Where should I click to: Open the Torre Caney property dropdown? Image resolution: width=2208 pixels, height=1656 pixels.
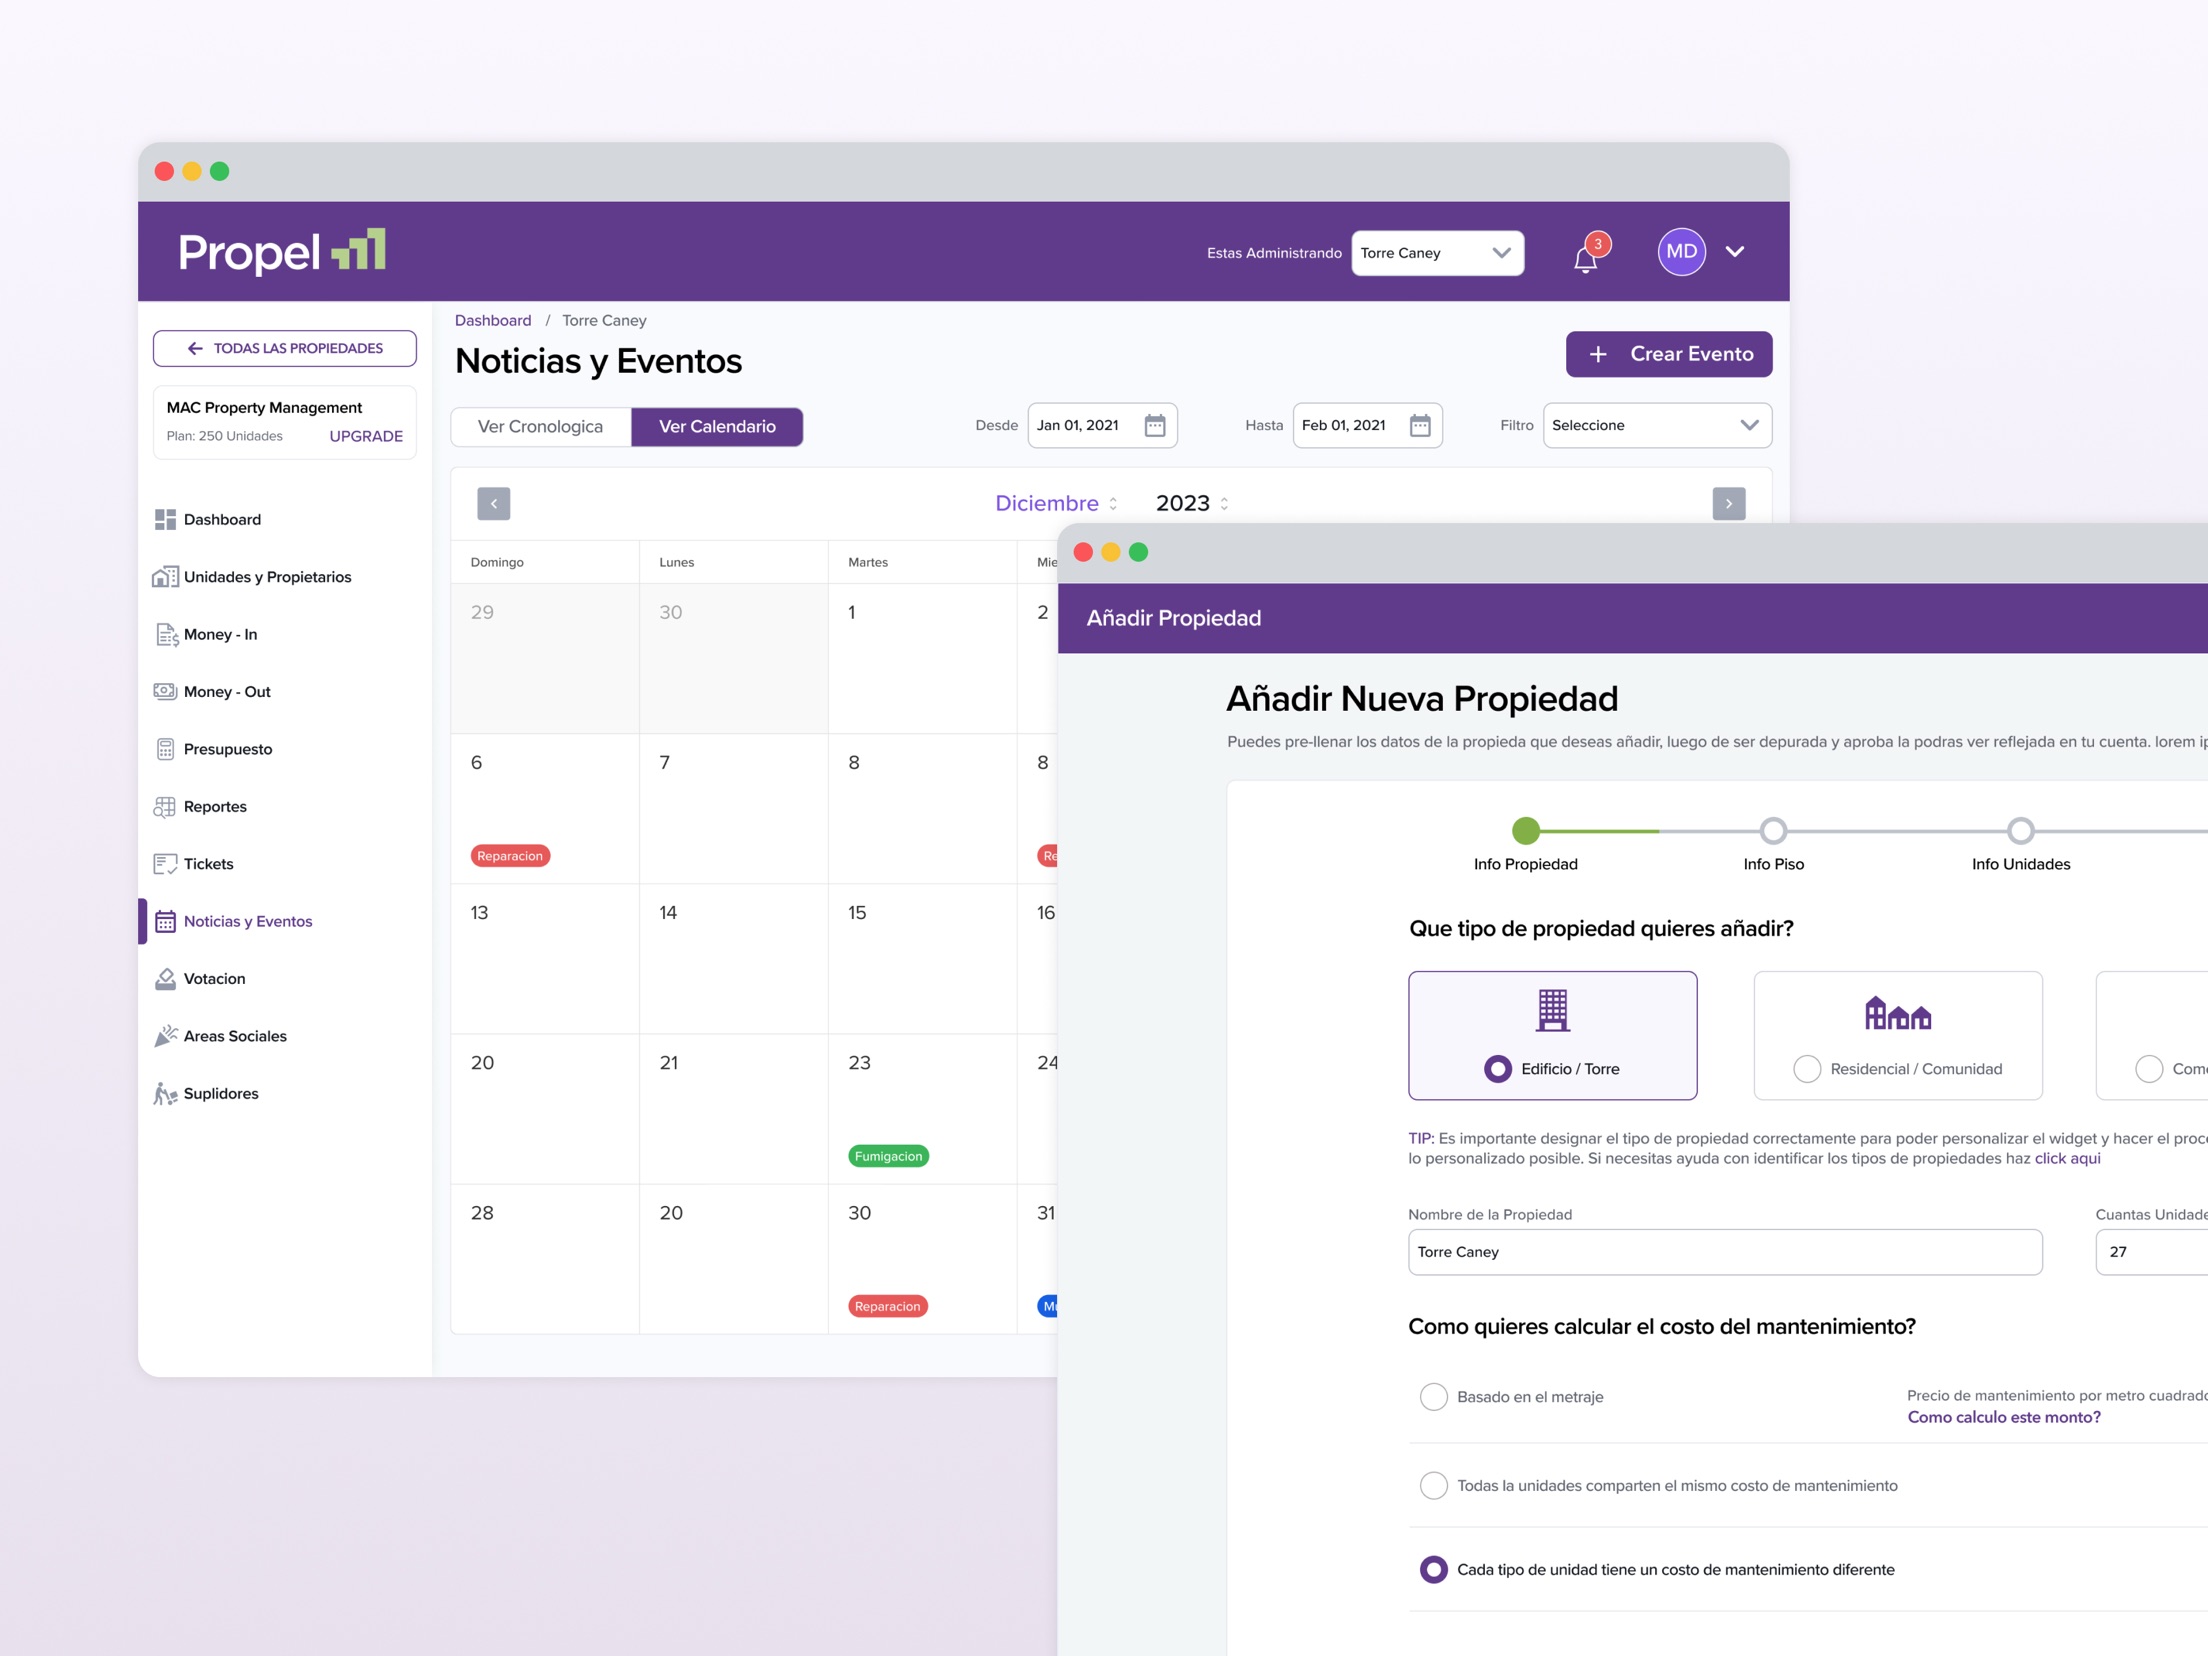pyautogui.click(x=1437, y=253)
